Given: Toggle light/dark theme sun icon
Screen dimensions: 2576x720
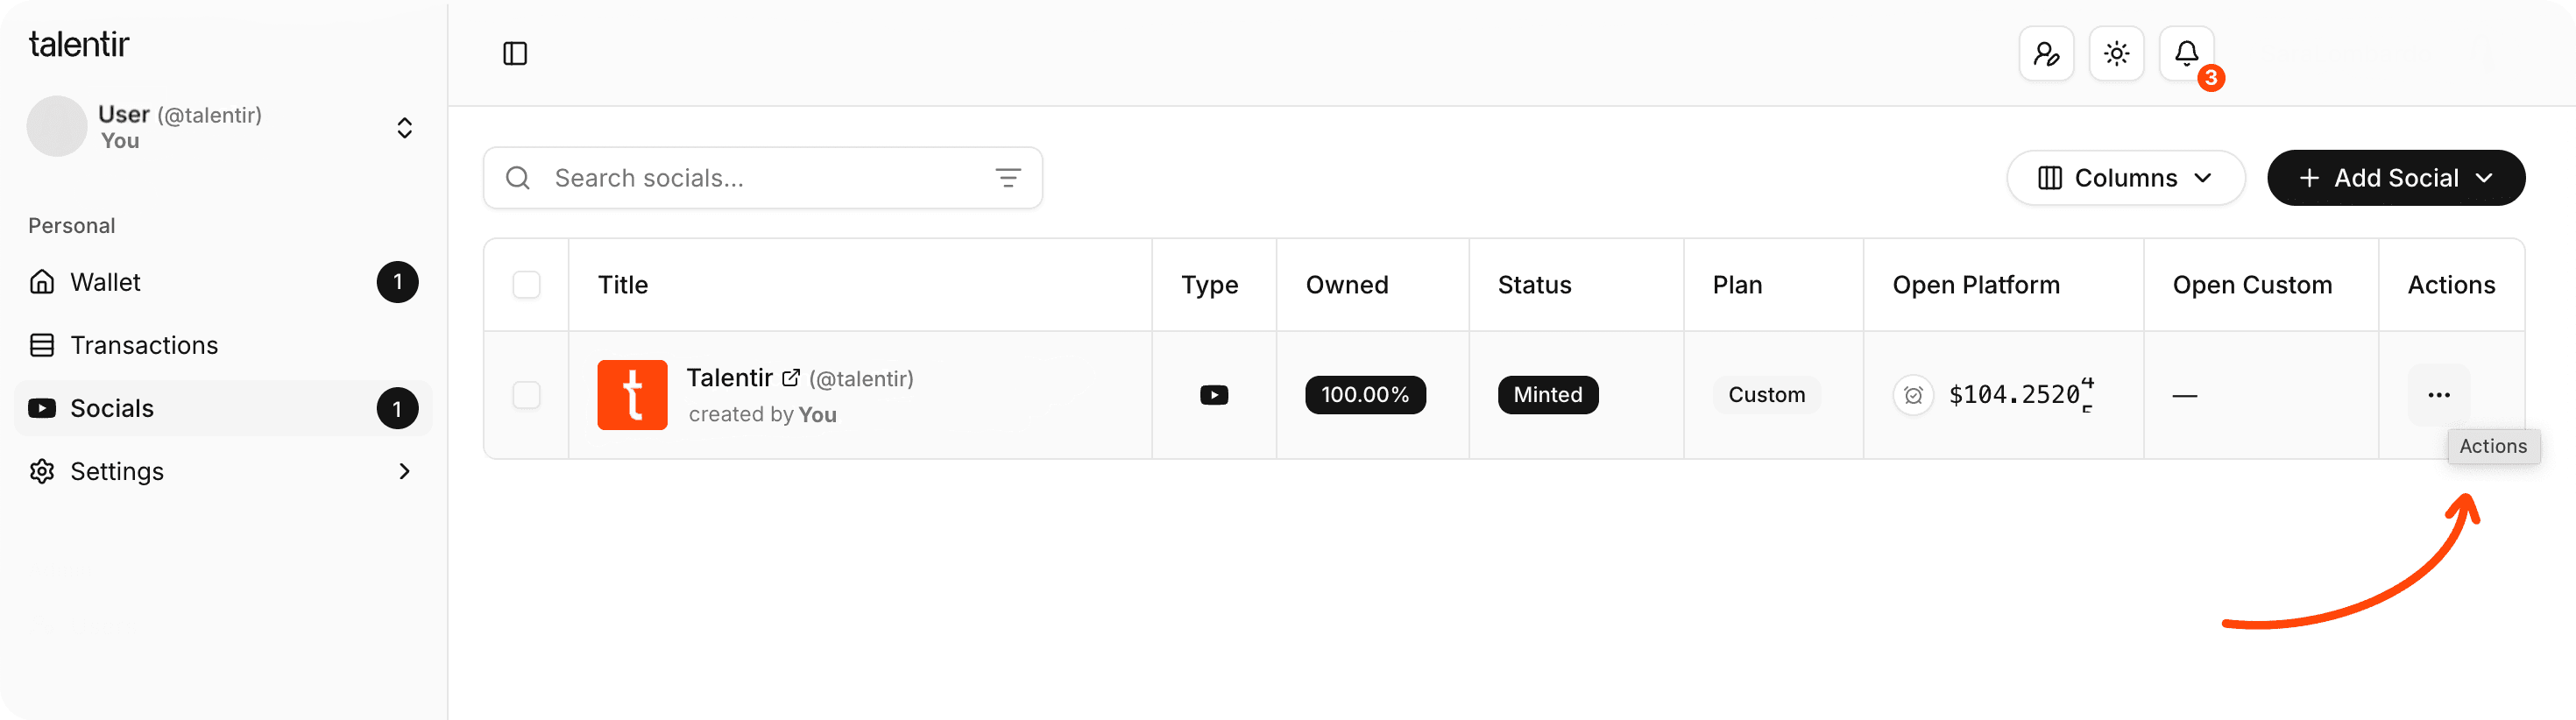Looking at the screenshot, I should (2116, 53).
